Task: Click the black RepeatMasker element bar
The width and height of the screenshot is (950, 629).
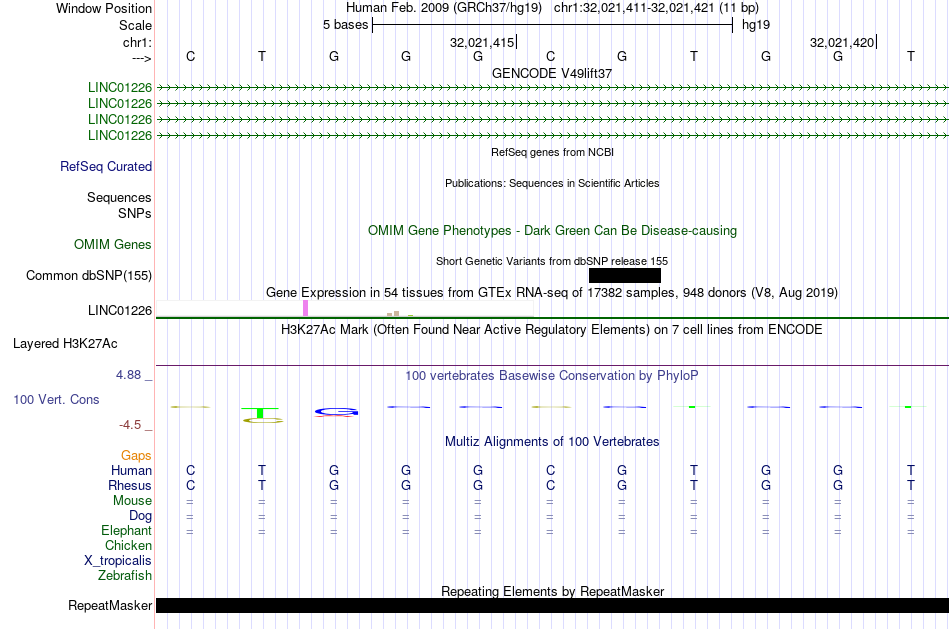Action: coord(552,605)
